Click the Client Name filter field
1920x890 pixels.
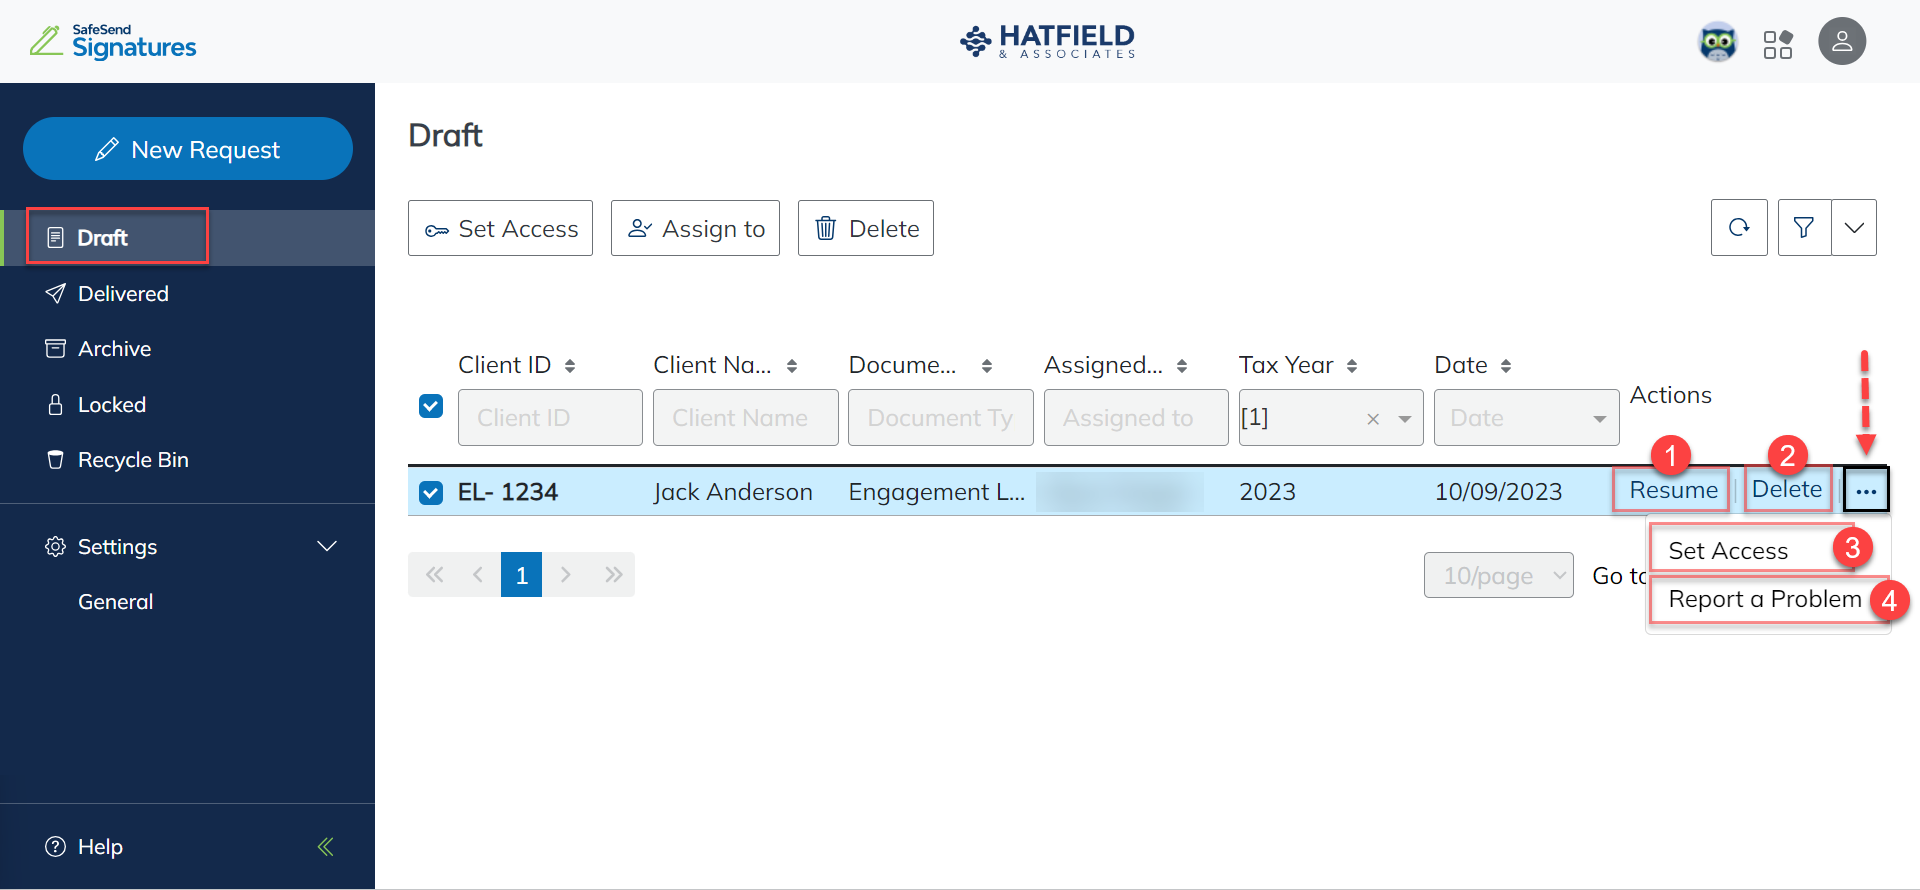click(x=745, y=418)
